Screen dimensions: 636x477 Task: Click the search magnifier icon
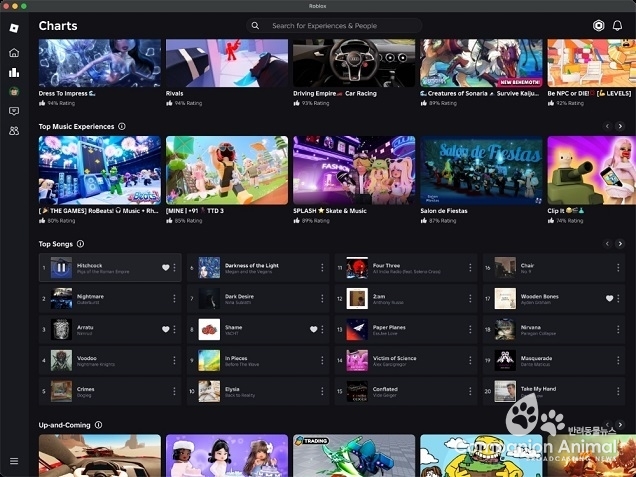[x=255, y=26]
